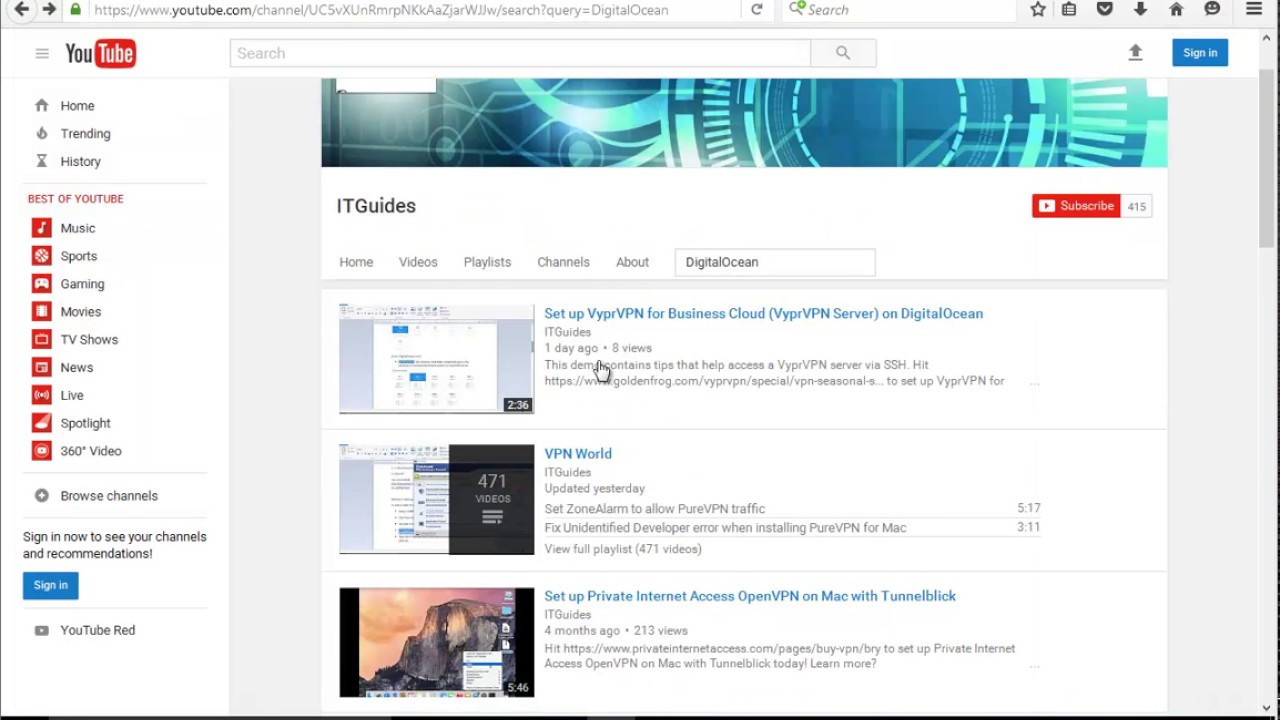Open the VPN World playlist thumbnail
Screen dimensions: 1280x720
click(x=436, y=499)
